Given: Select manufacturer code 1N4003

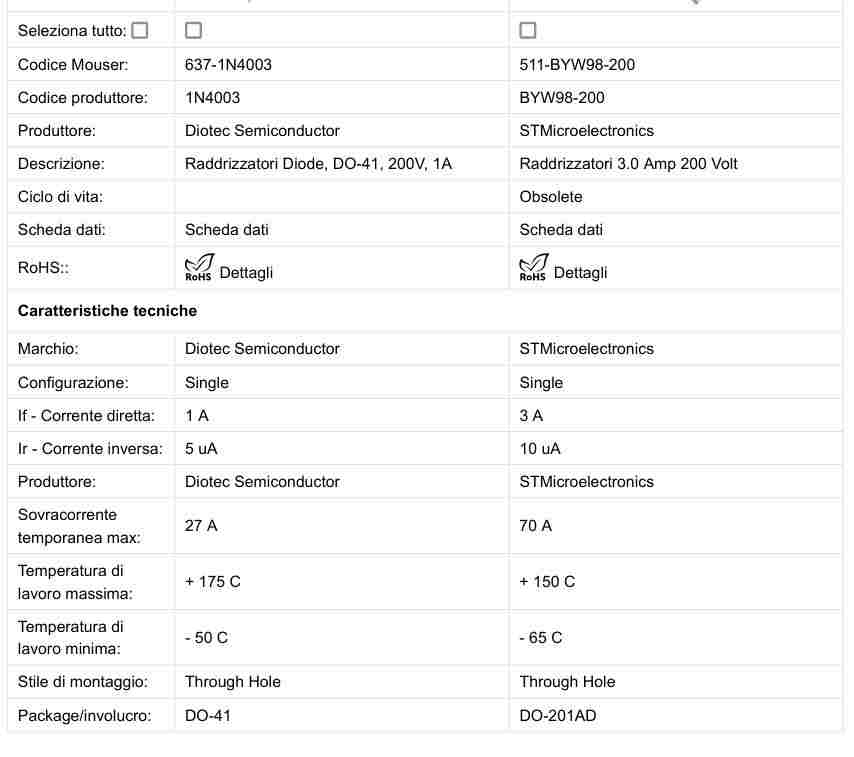Looking at the screenshot, I should [212, 98].
